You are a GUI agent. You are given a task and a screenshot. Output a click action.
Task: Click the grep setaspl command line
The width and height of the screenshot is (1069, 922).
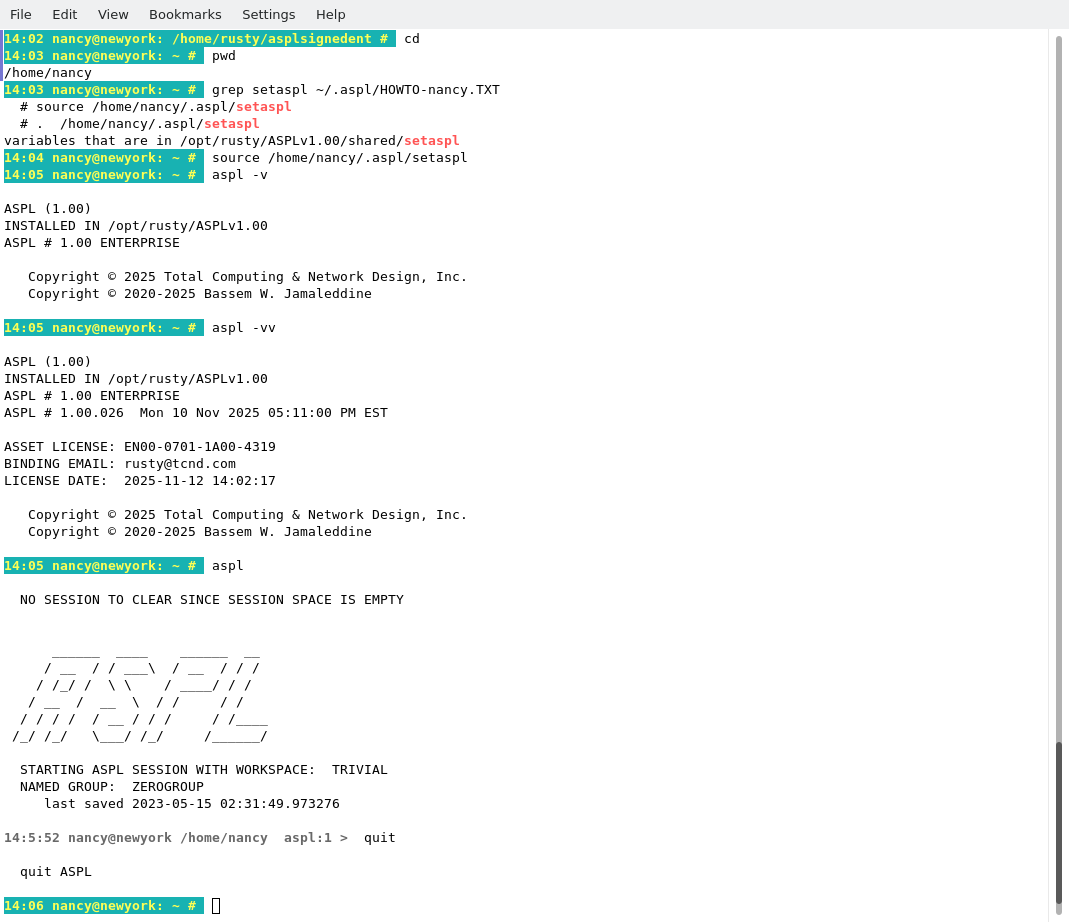click(x=355, y=90)
